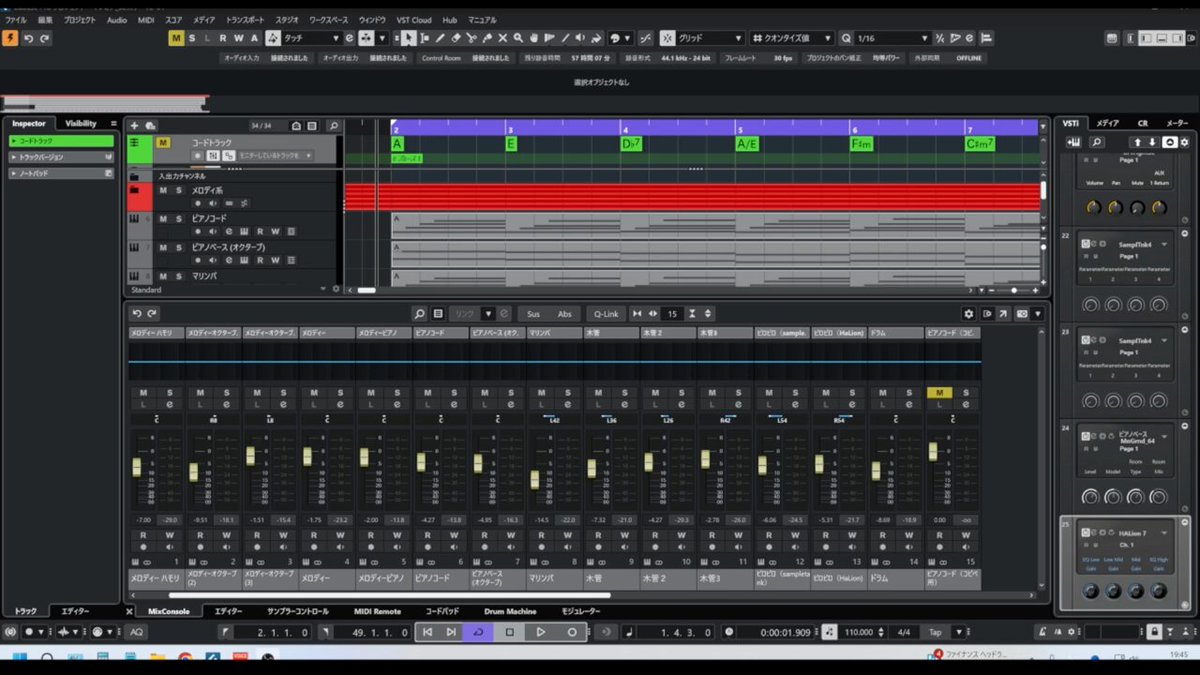The width and height of the screenshot is (1200, 675).
Task: Toggle global Read R automation in toolbar
Action: coord(223,38)
